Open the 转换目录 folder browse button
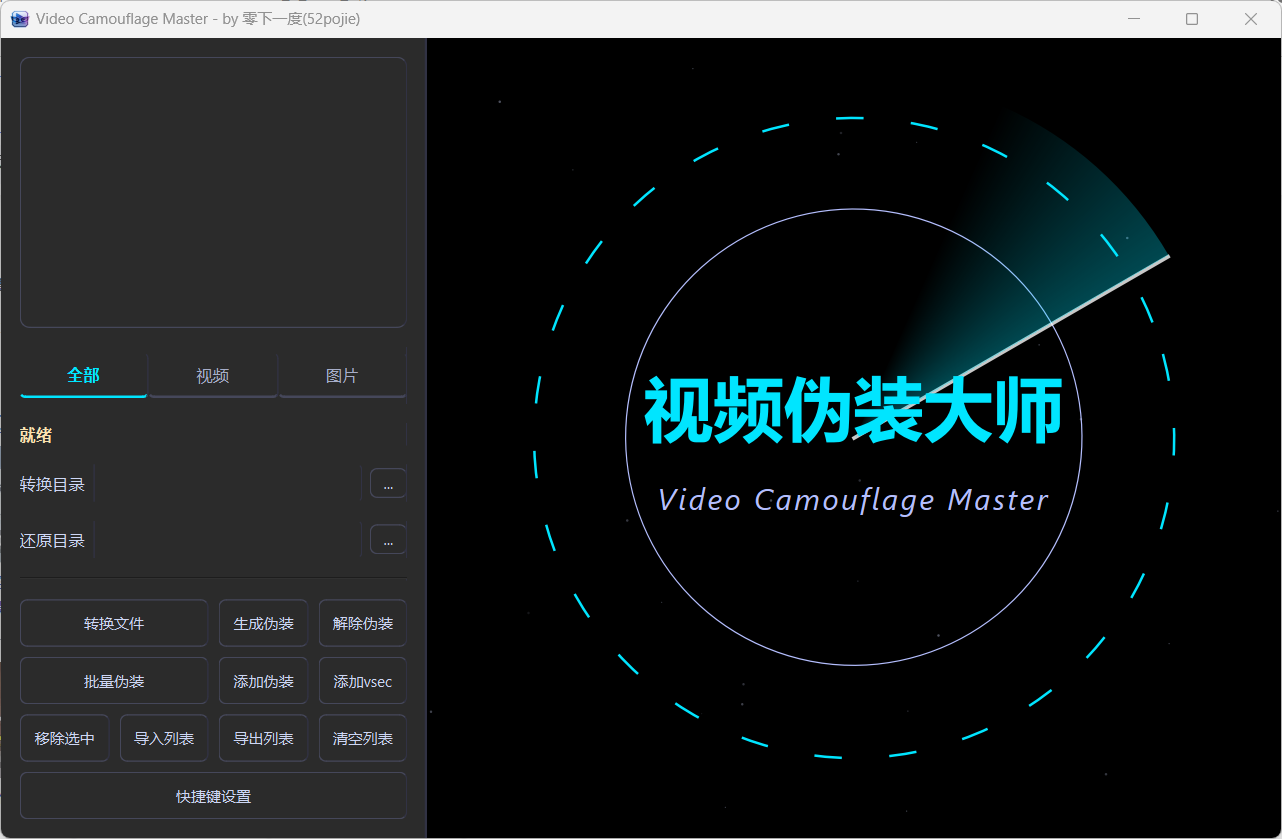 [387, 483]
